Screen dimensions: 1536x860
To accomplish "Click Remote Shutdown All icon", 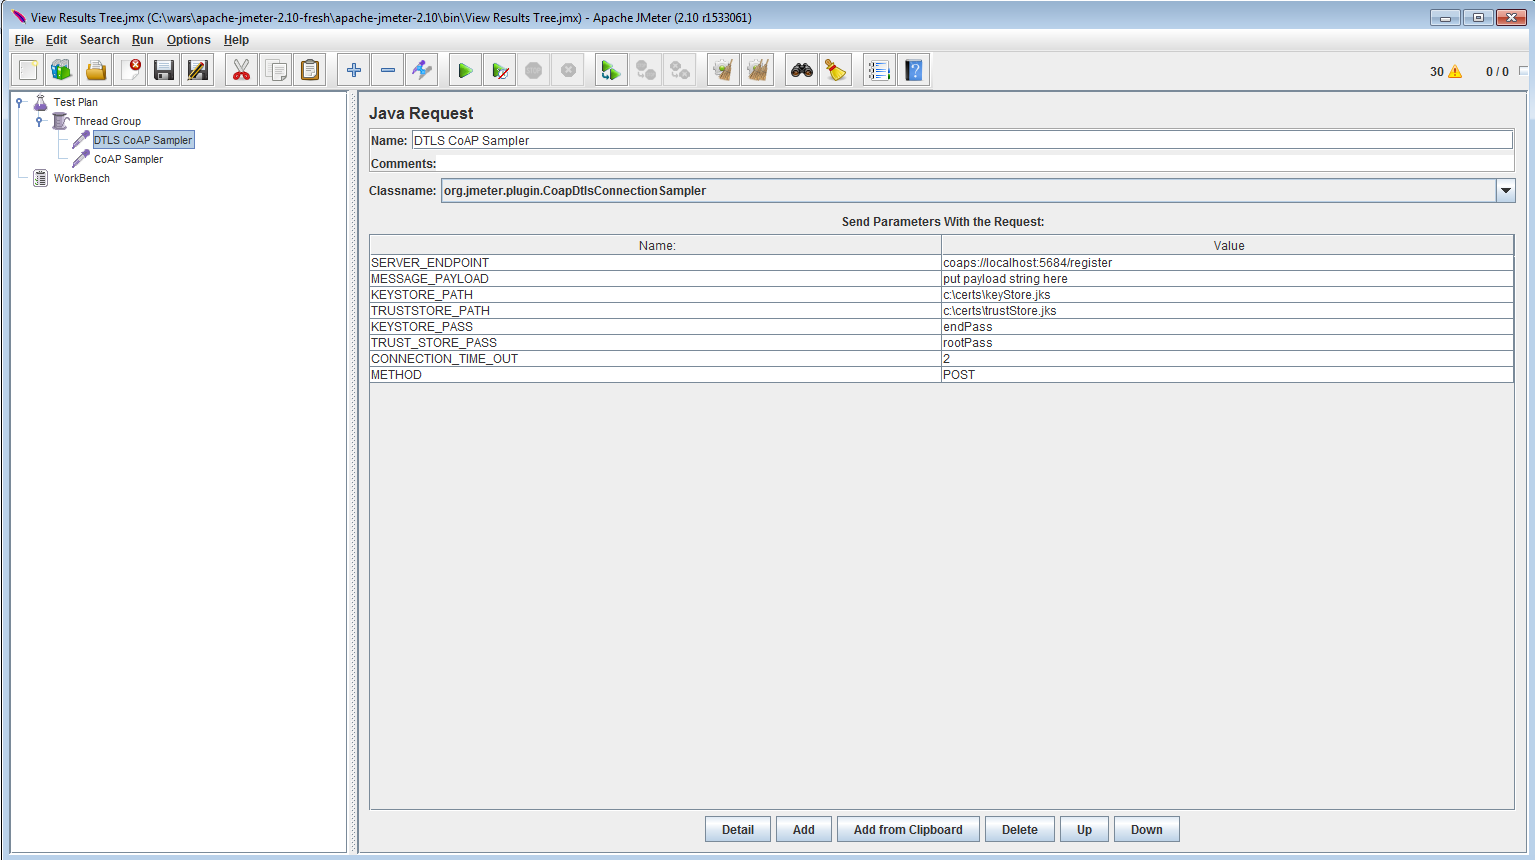I will pos(679,70).
